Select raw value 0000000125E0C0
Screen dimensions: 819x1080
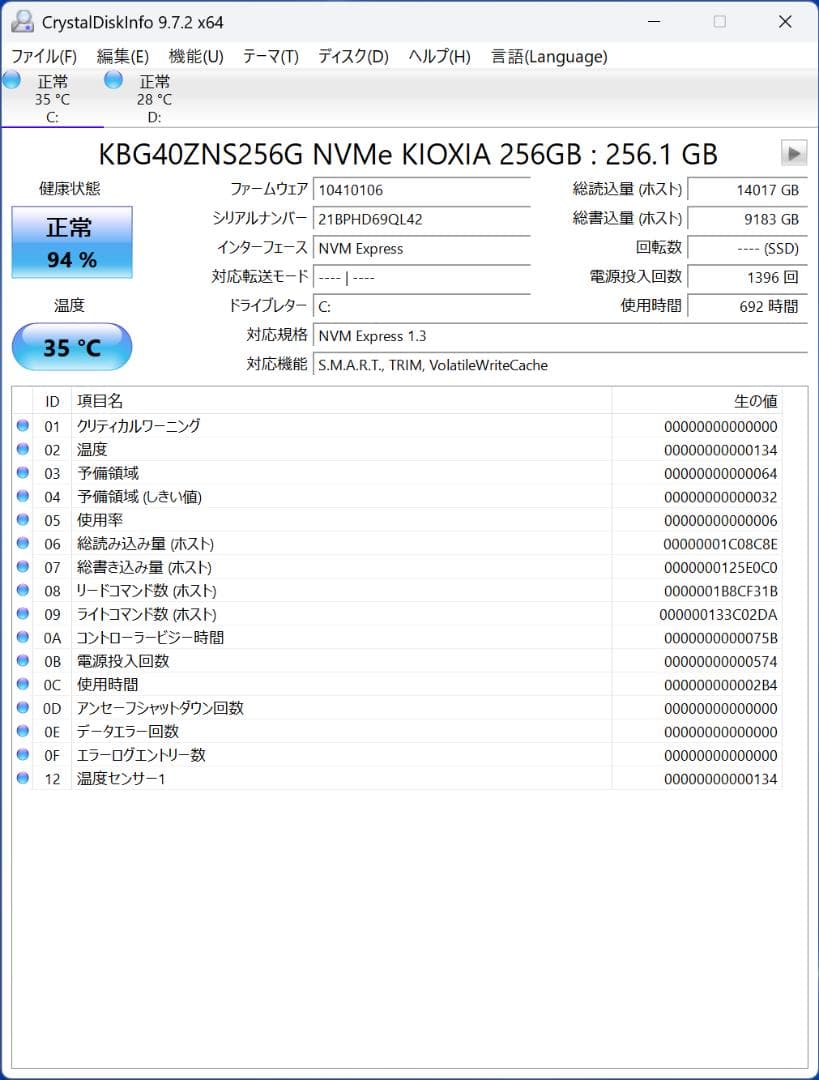pos(720,568)
